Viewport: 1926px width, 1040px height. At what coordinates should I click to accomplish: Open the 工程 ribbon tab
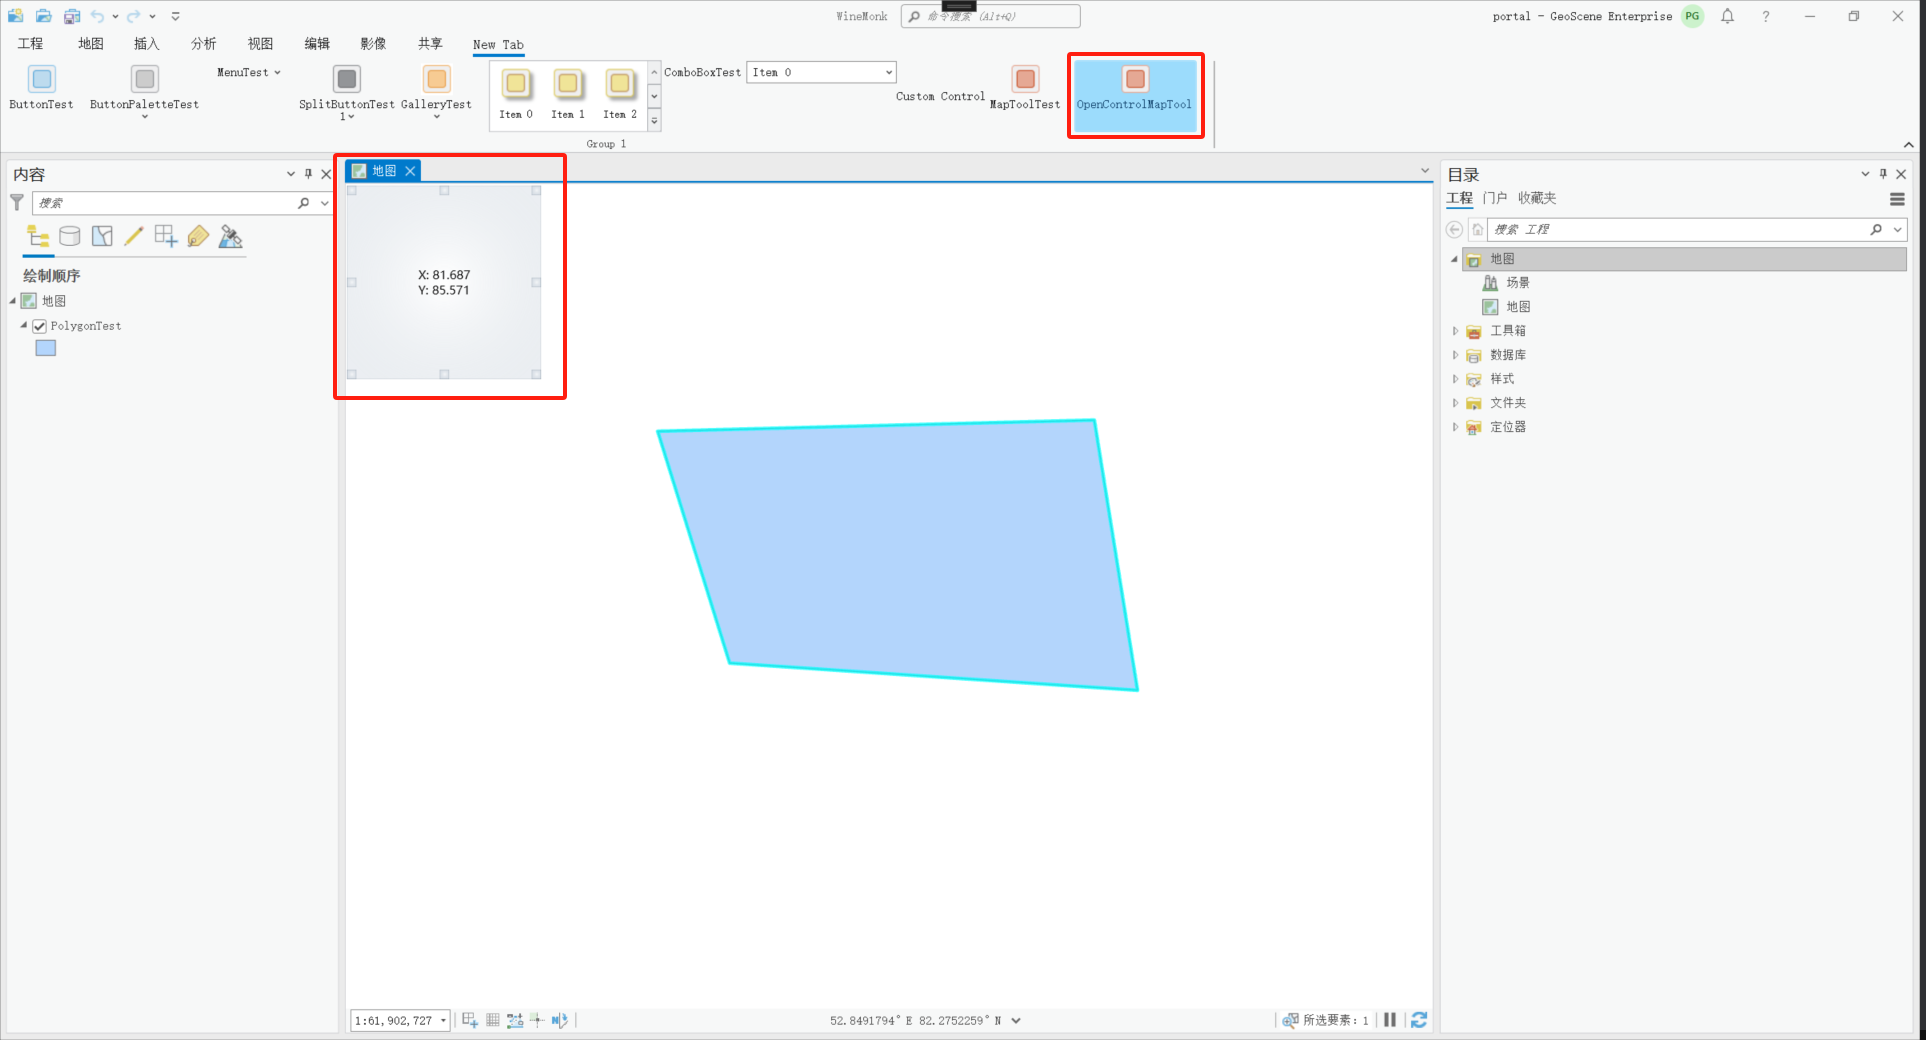30,44
